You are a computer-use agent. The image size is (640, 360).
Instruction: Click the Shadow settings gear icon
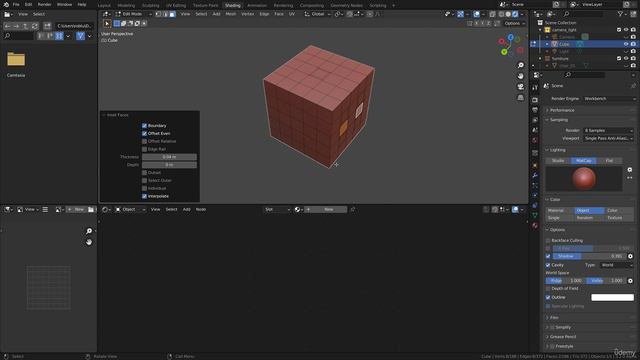[x=630, y=256]
